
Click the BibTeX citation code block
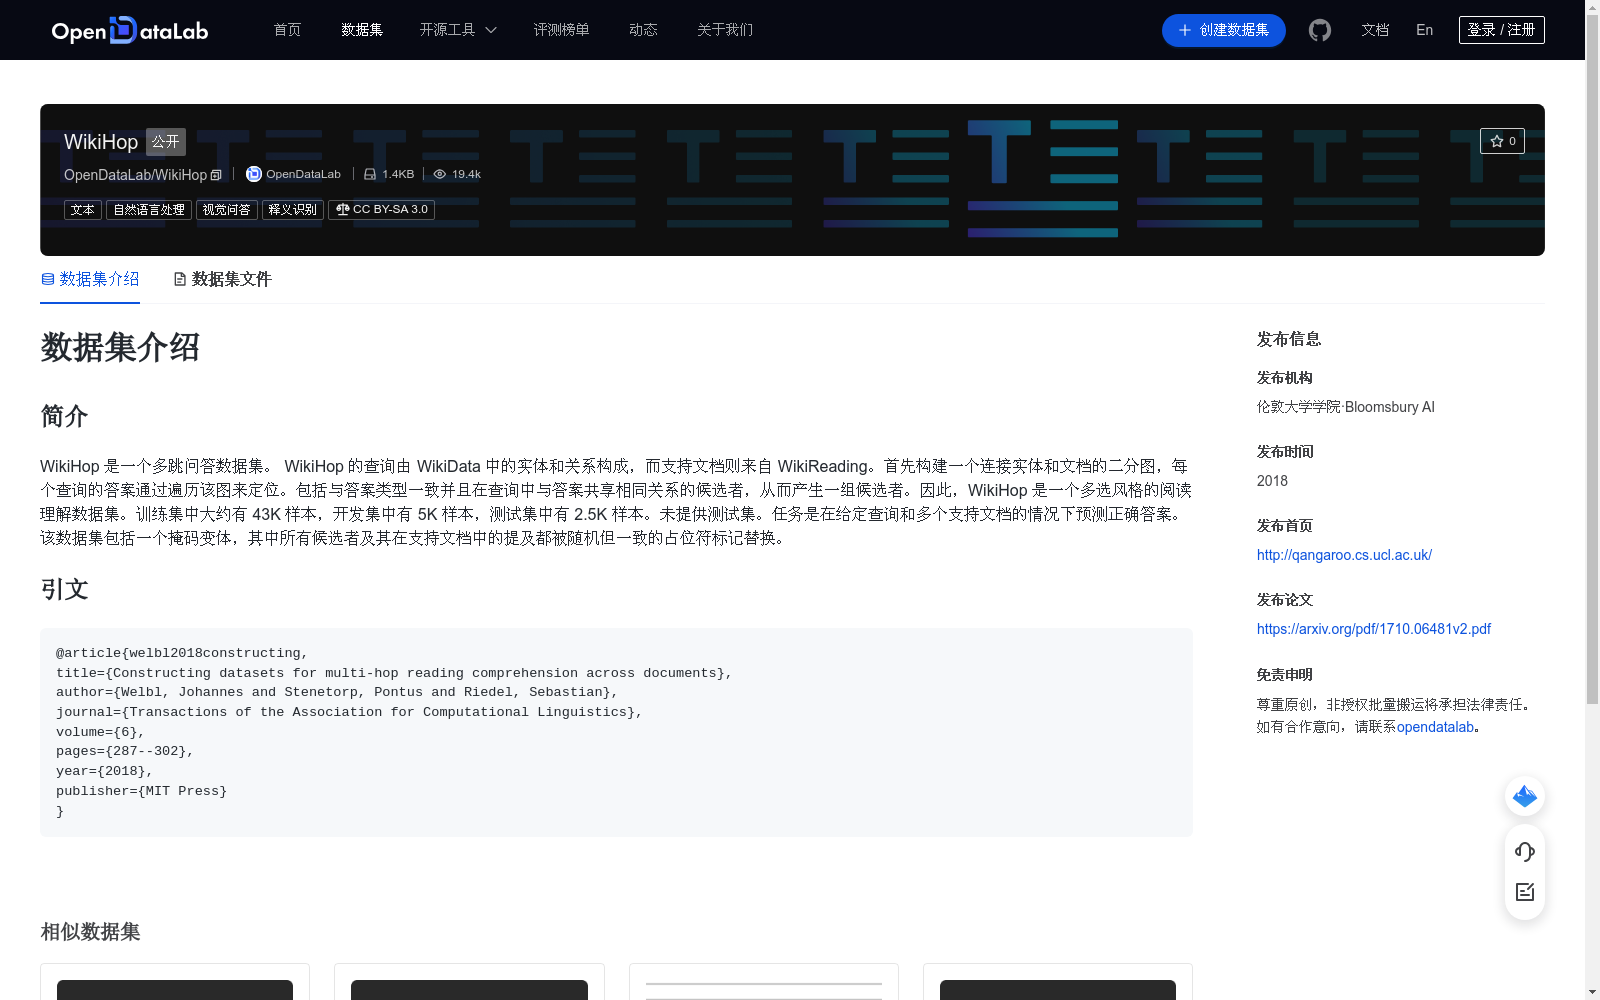coord(616,732)
